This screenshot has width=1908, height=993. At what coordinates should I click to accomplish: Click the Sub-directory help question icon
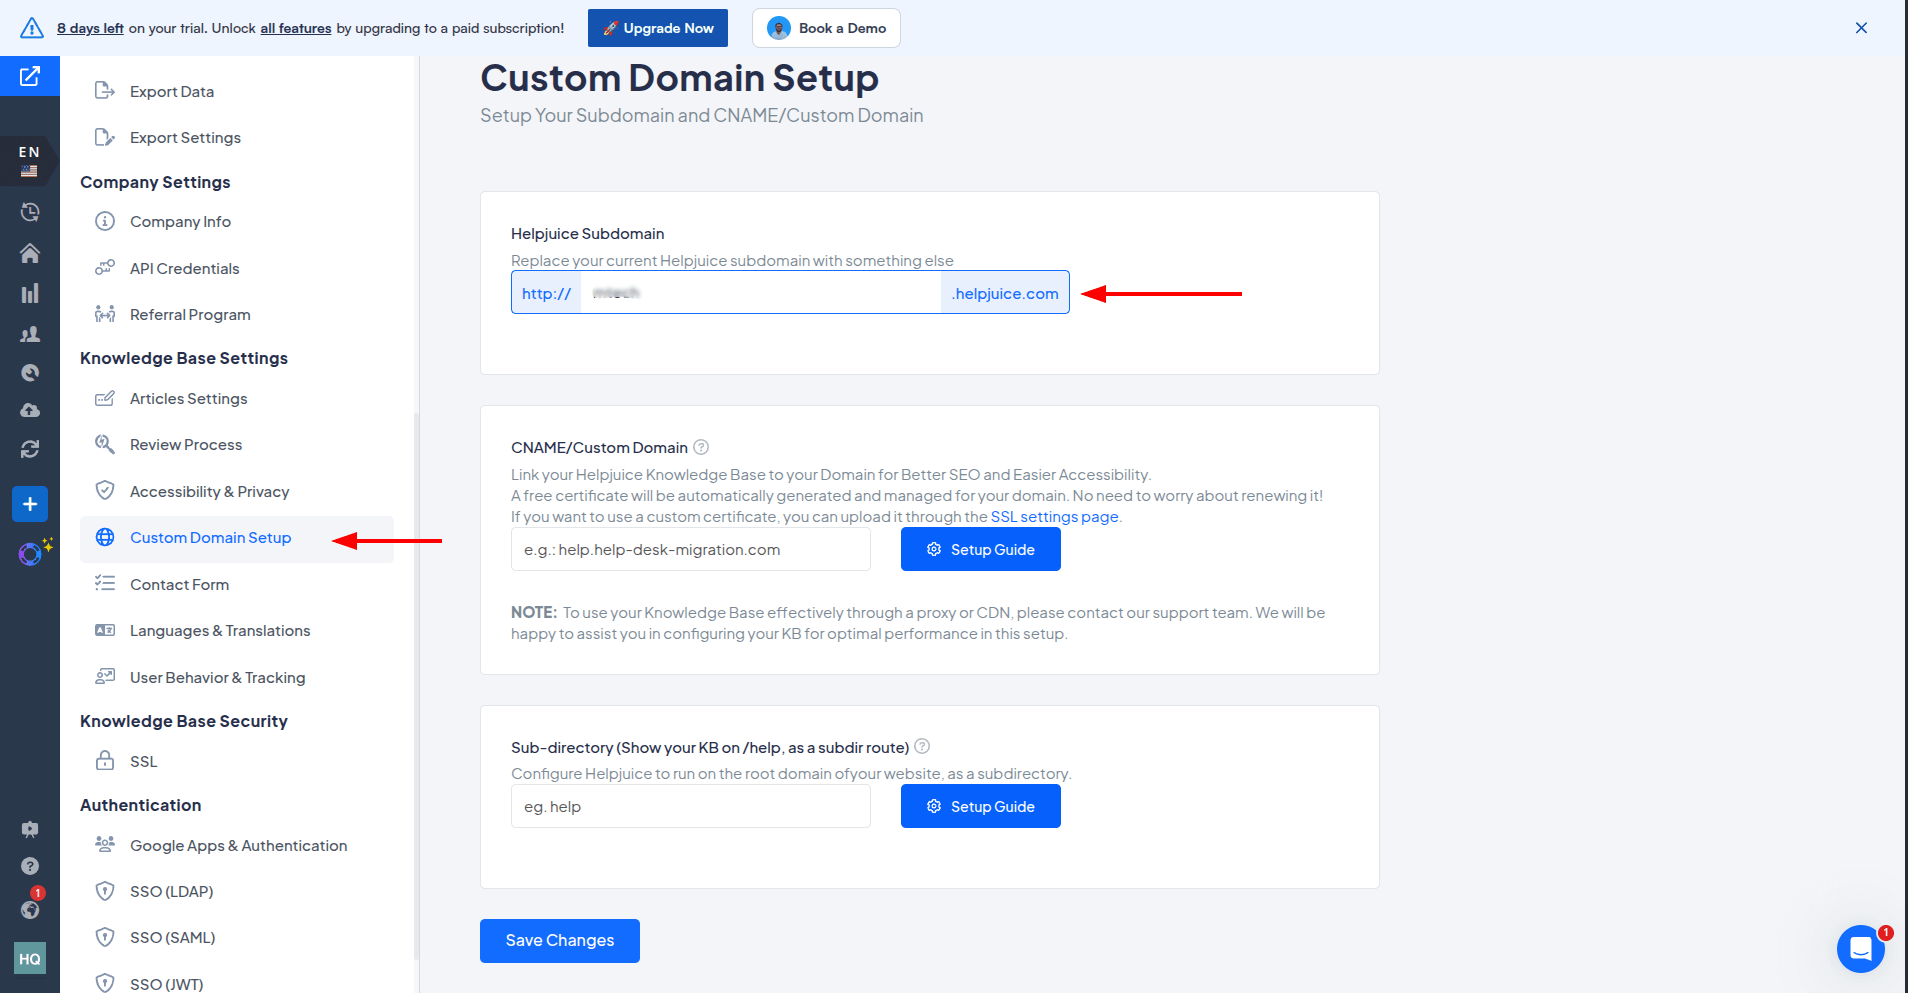coord(922,746)
